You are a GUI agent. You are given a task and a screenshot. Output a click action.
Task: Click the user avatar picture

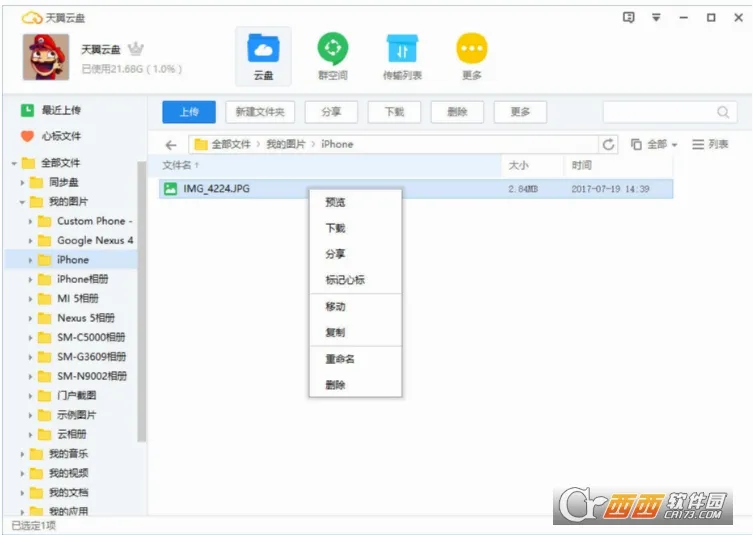point(46,57)
